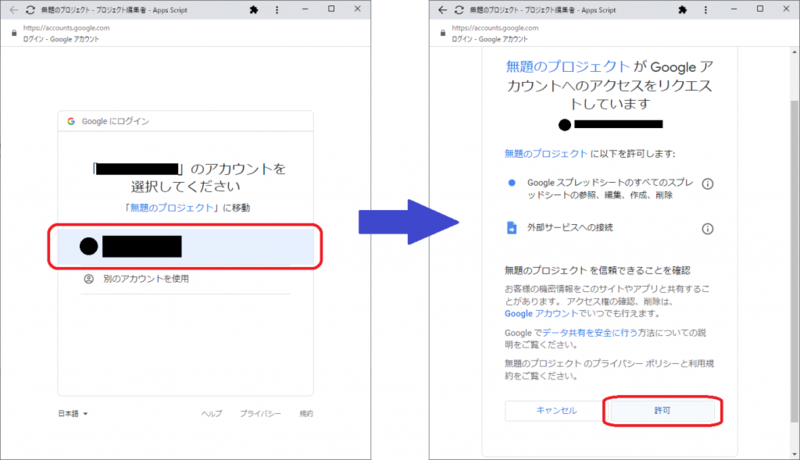The height and width of the screenshot is (460, 800).
Task: Go back in right permission window
Action: pyautogui.click(x=442, y=10)
